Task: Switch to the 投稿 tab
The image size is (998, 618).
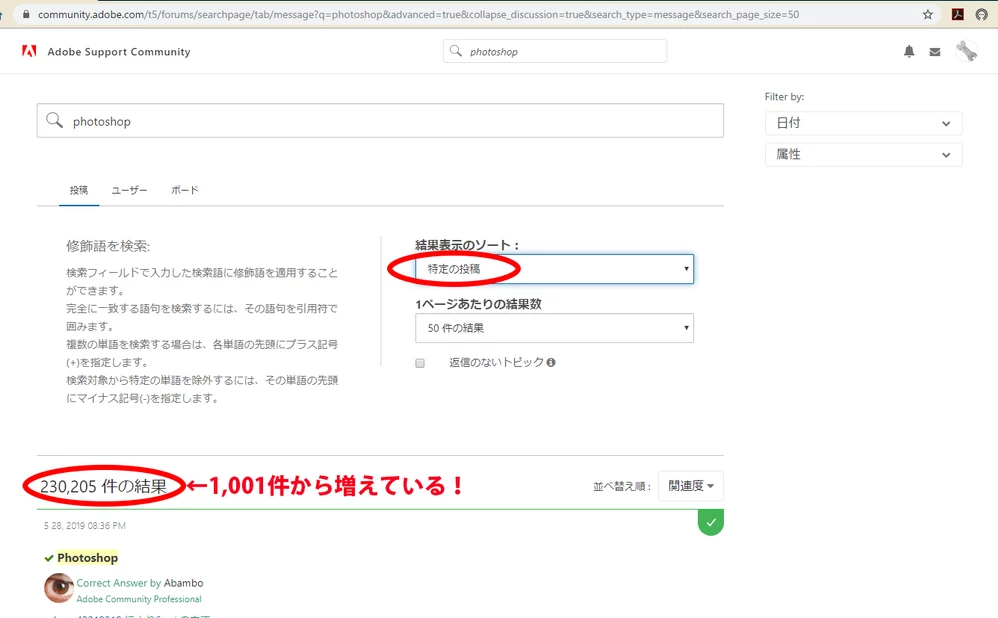Action: point(79,190)
